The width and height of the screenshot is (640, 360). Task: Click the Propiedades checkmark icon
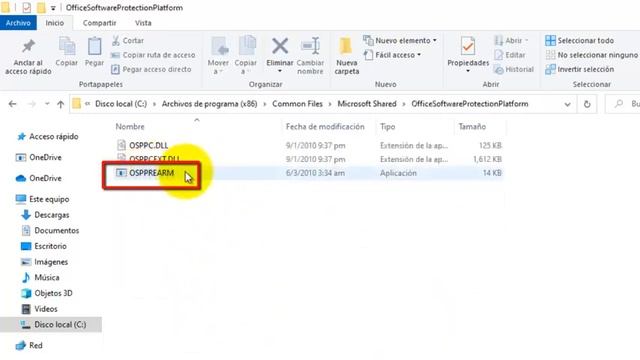[468, 46]
